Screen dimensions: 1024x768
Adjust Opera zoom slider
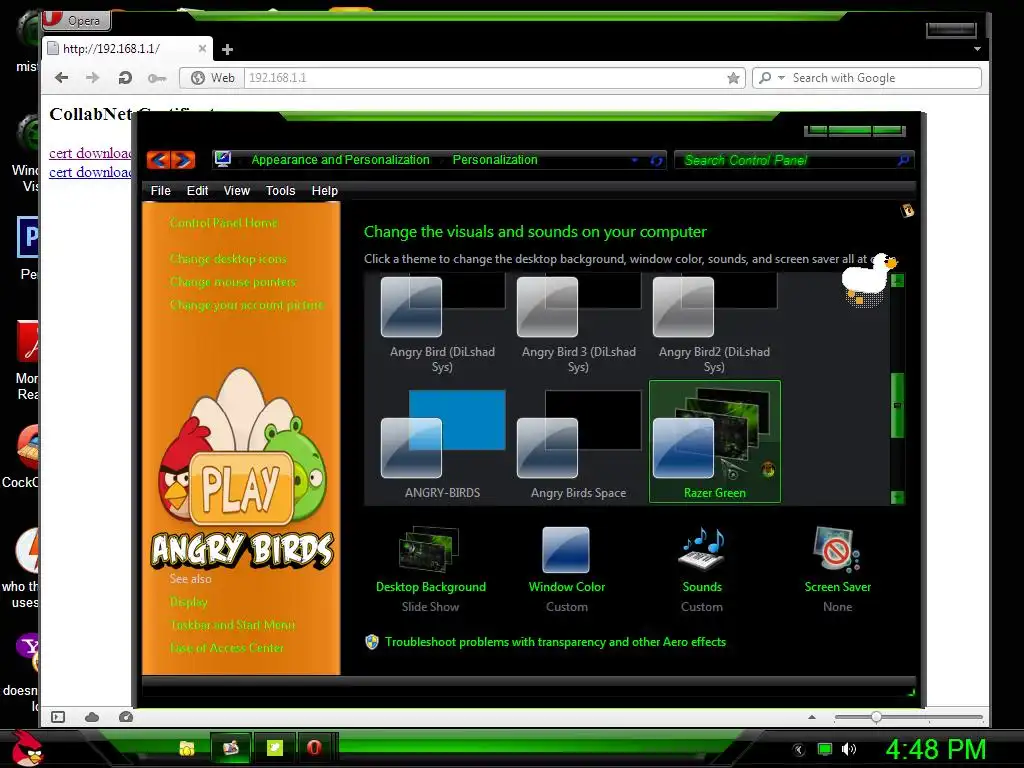876,717
